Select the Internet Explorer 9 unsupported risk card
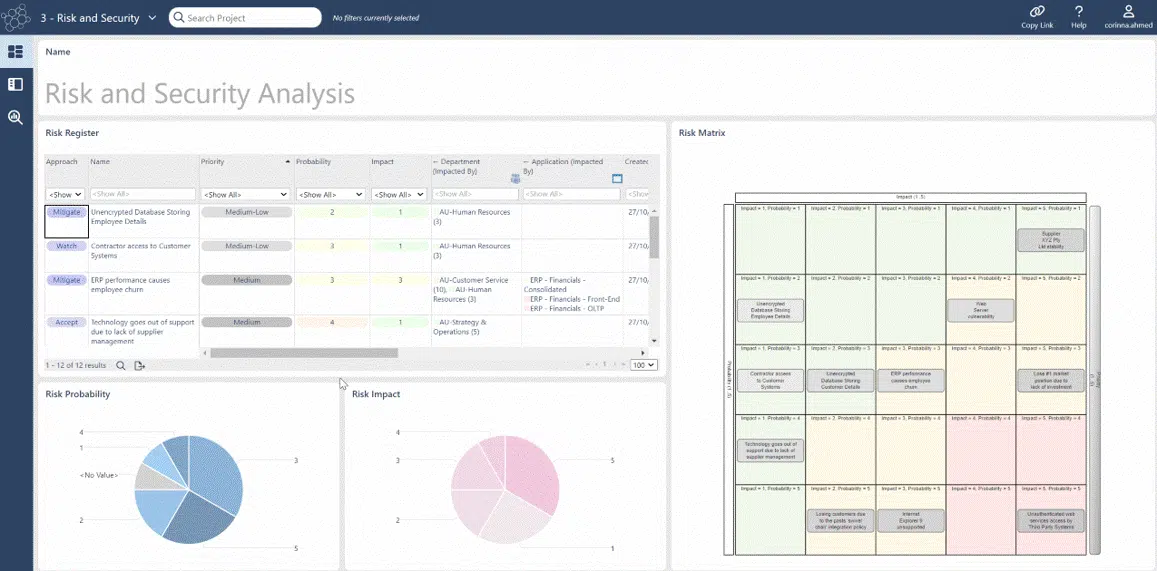1157x571 pixels. [909, 520]
